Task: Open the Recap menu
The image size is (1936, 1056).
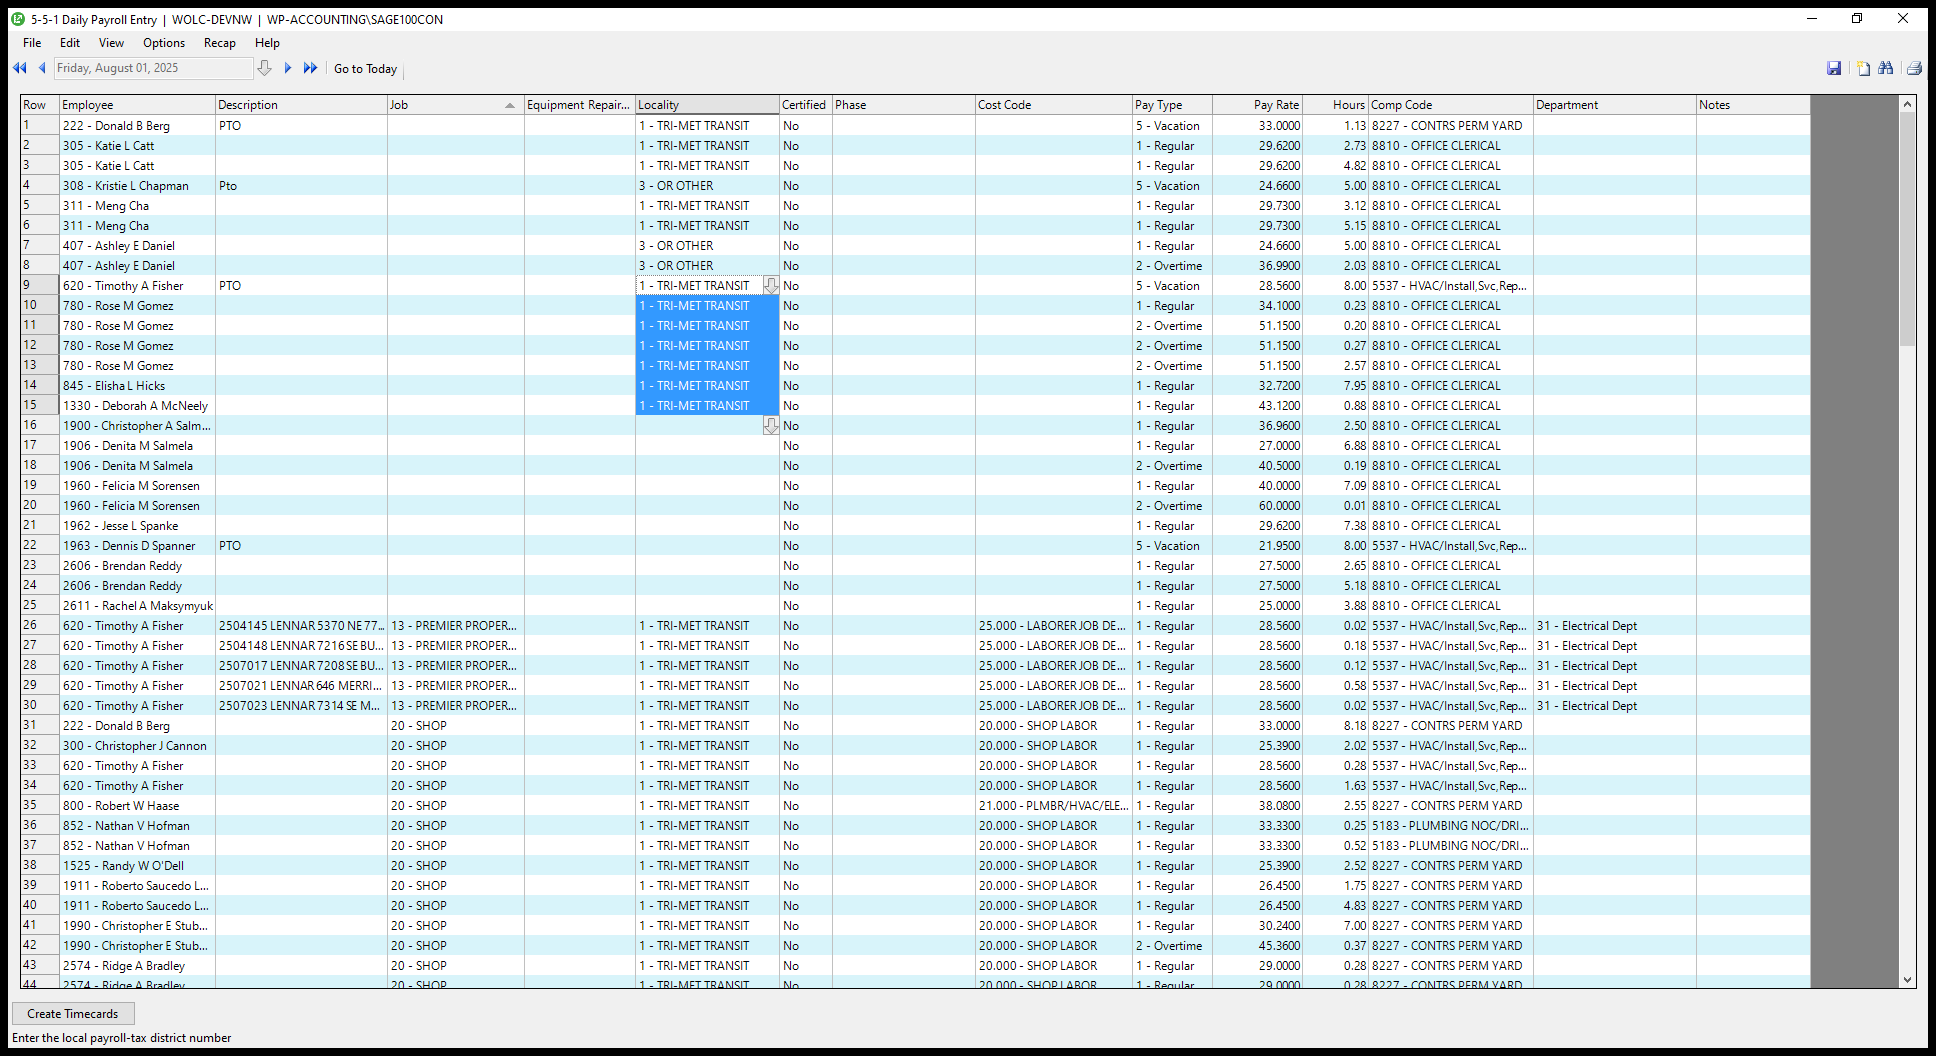Action: [219, 43]
